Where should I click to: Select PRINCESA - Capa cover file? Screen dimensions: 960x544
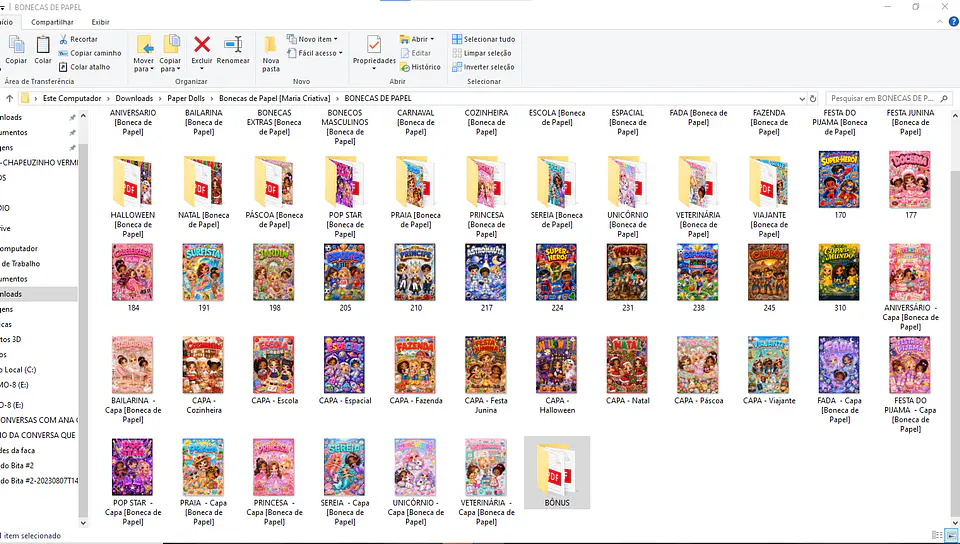[x=274, y=482]
